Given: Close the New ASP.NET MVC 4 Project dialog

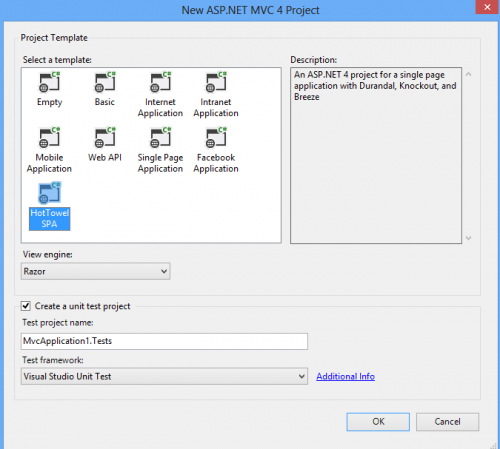Looking at the screenshot, I should tap(487, 7).
